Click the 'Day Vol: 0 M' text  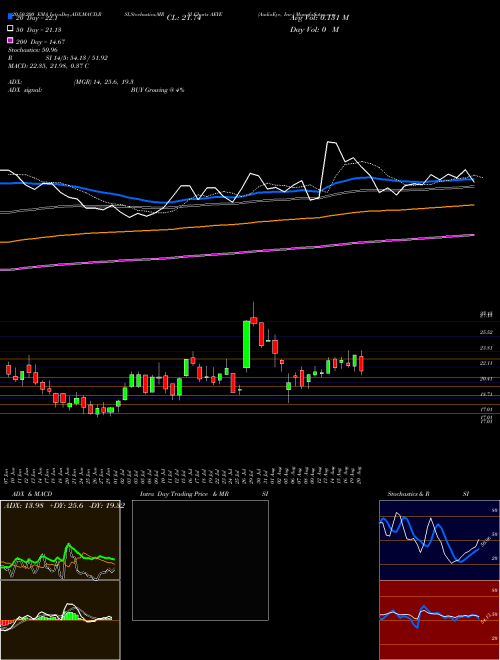pyautogui.click(x=314, y=29)
